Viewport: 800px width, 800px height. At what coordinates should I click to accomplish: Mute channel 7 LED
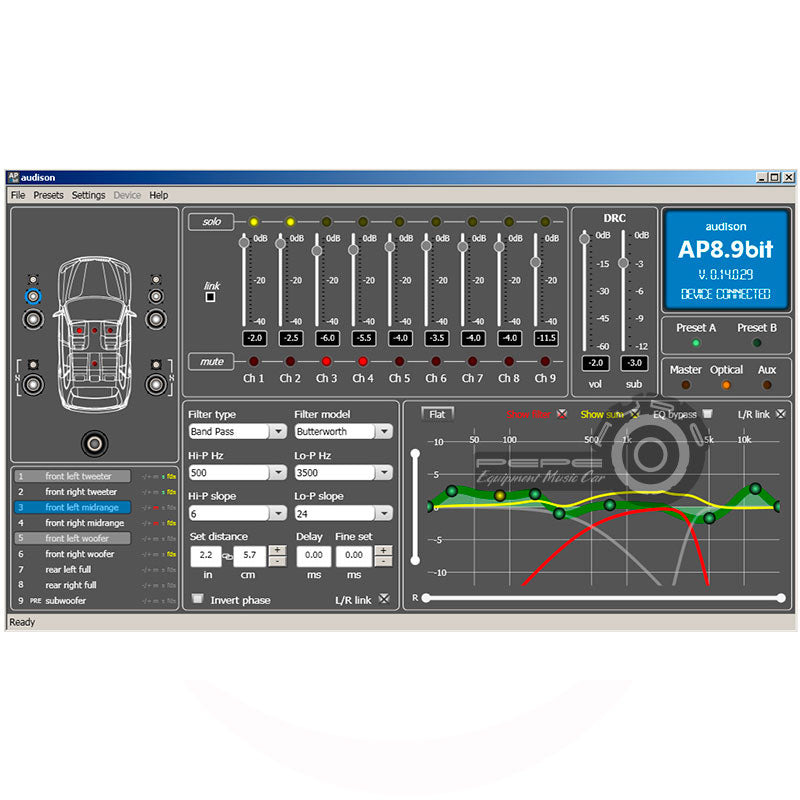[x=472, y=362]
